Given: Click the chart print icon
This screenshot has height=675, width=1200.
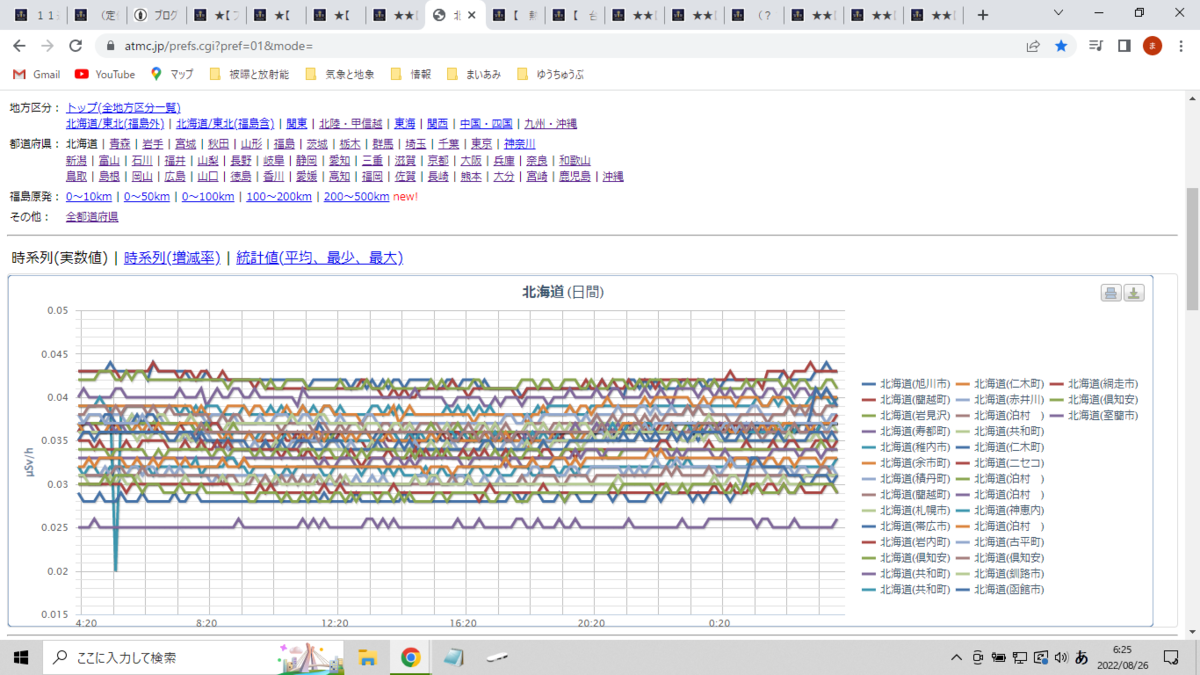Looking at the screenshot, I should pyautogui.click(x=1111, y=293).
